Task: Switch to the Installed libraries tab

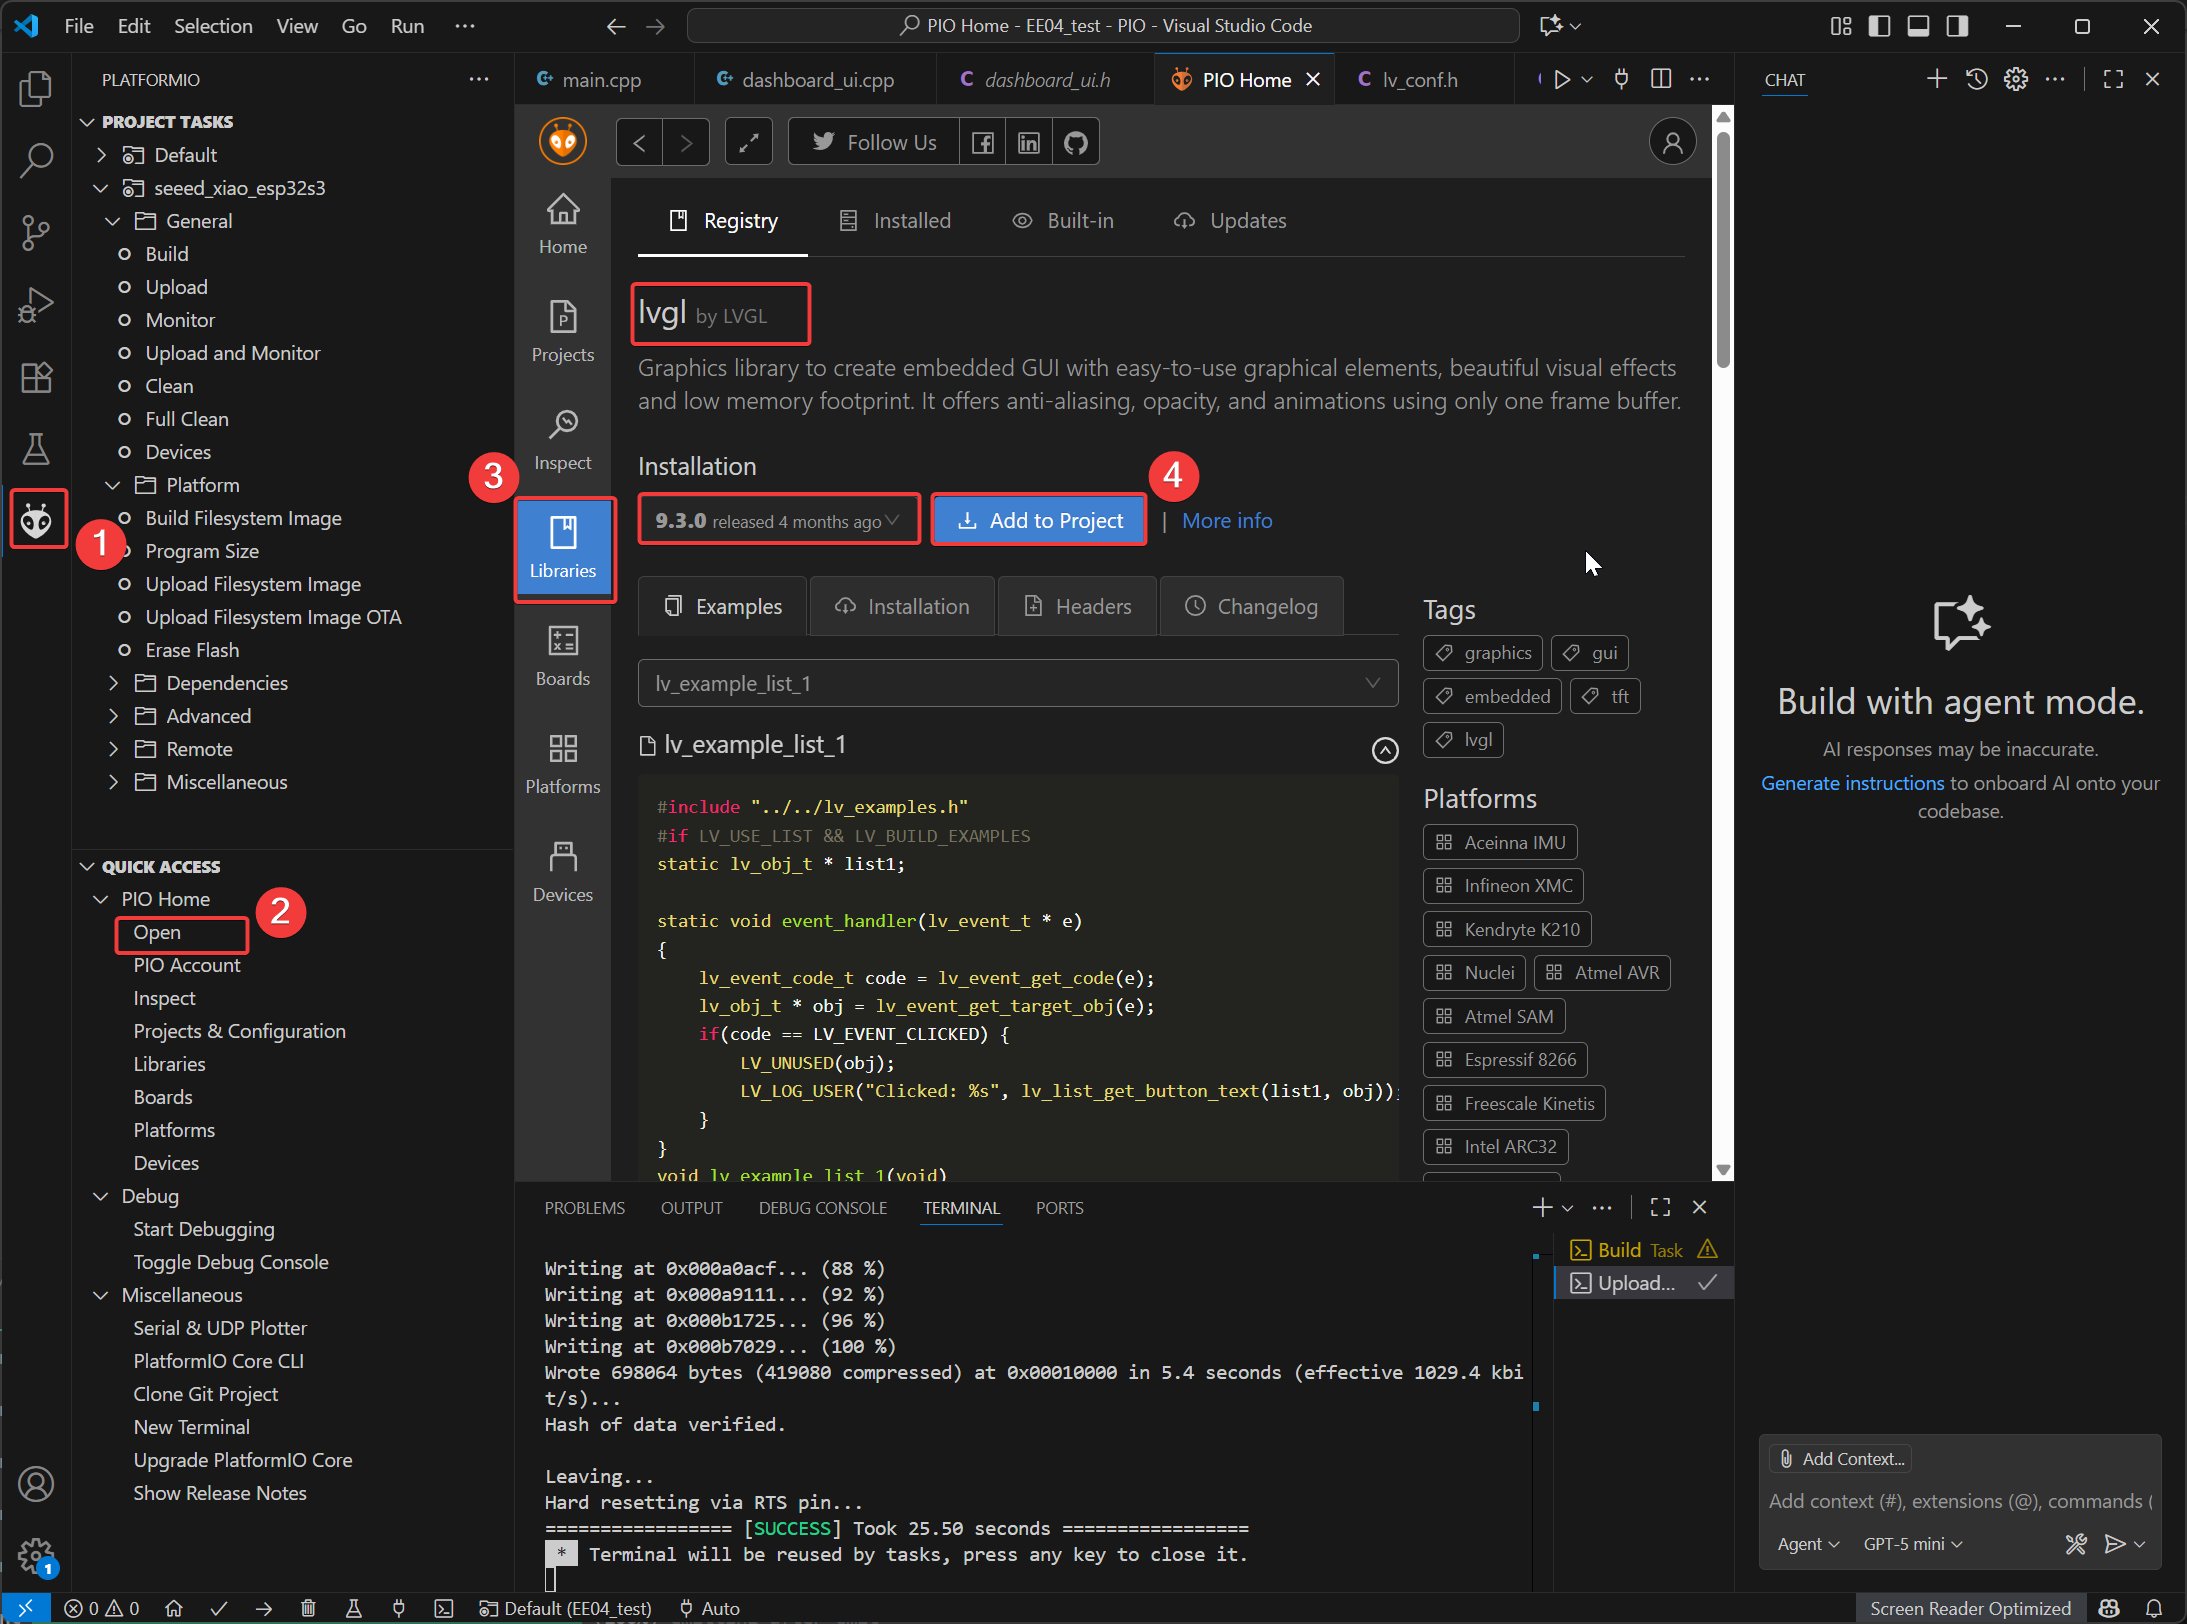Action: (x=895, y=221)
